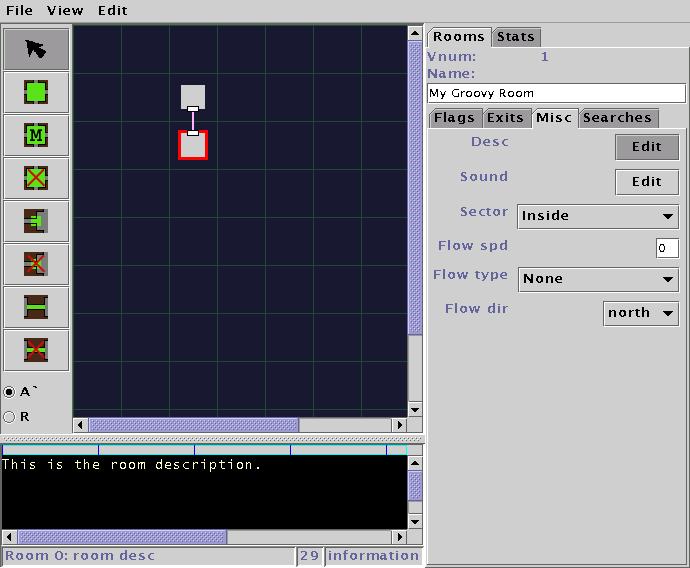Screen dimensions: 690x568
Task: Select the A radio button
Action: coord(9,392)
